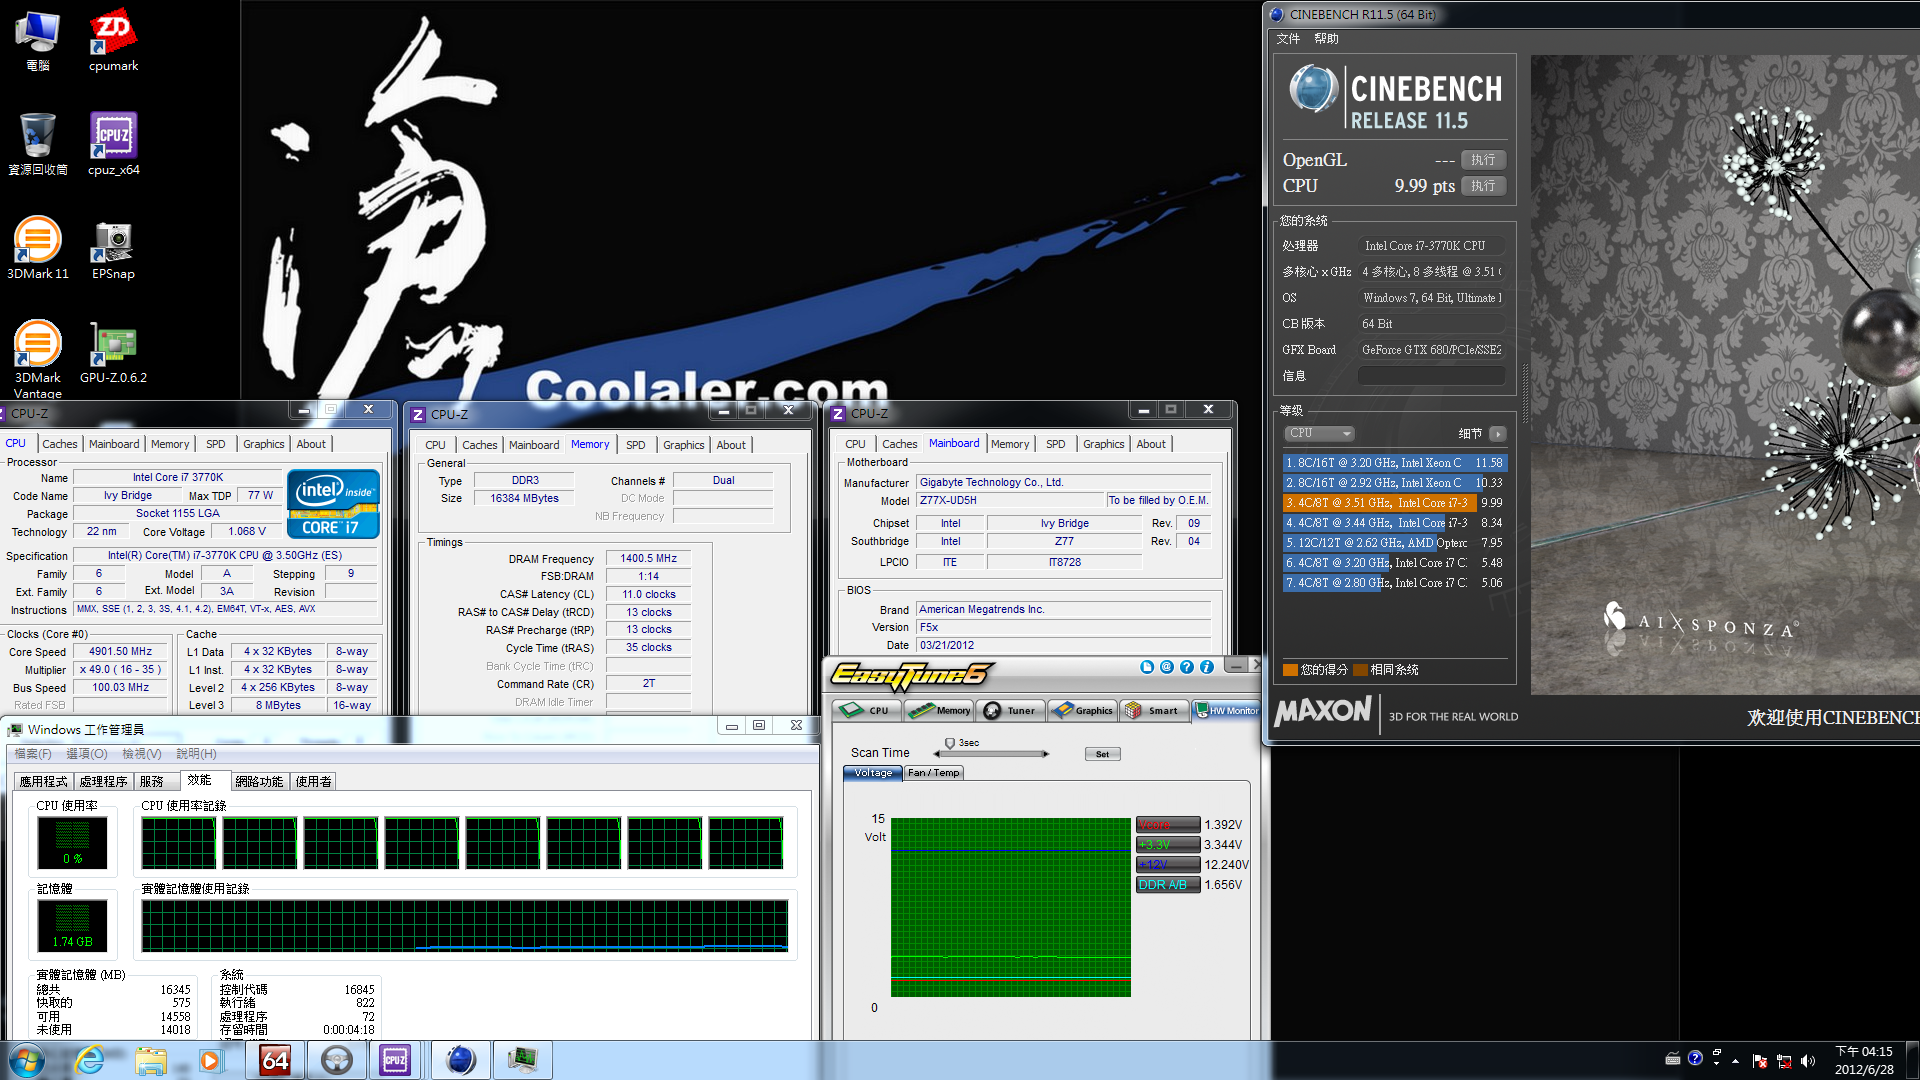Run the OpenGL test in CINEBENCH
The width and height of the screenshot is (1920, 1080).
1483,160
